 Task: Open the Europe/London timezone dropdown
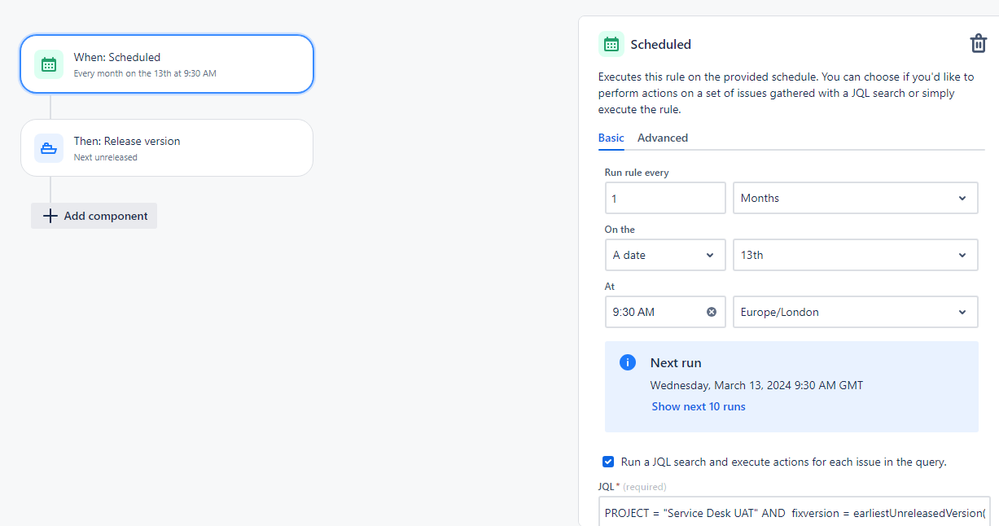pyautogui.click(x=855, y=312)
